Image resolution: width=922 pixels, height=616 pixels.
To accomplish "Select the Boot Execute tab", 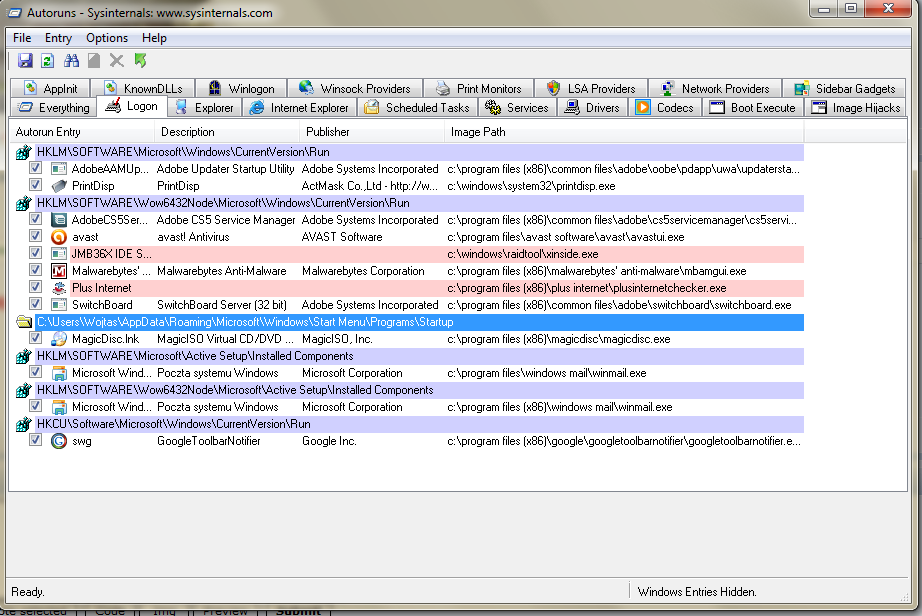I will coord(753,108).
